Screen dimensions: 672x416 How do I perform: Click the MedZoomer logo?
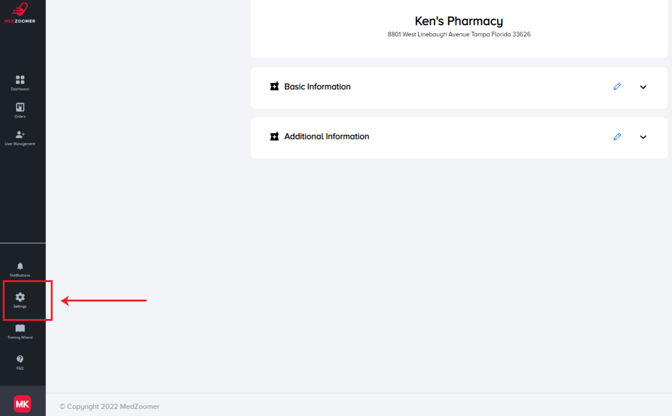click(x=20, y=13)
